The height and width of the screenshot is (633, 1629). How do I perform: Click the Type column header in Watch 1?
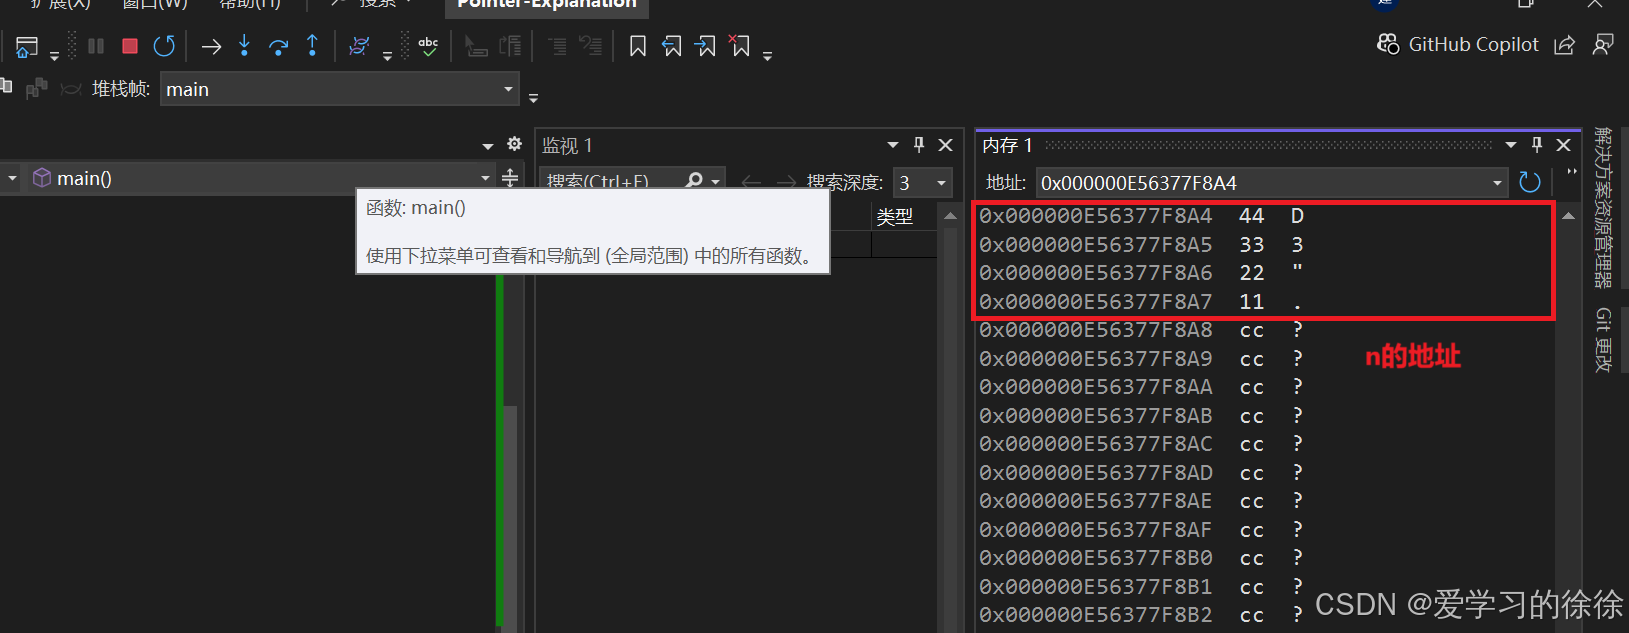(894, 216)
